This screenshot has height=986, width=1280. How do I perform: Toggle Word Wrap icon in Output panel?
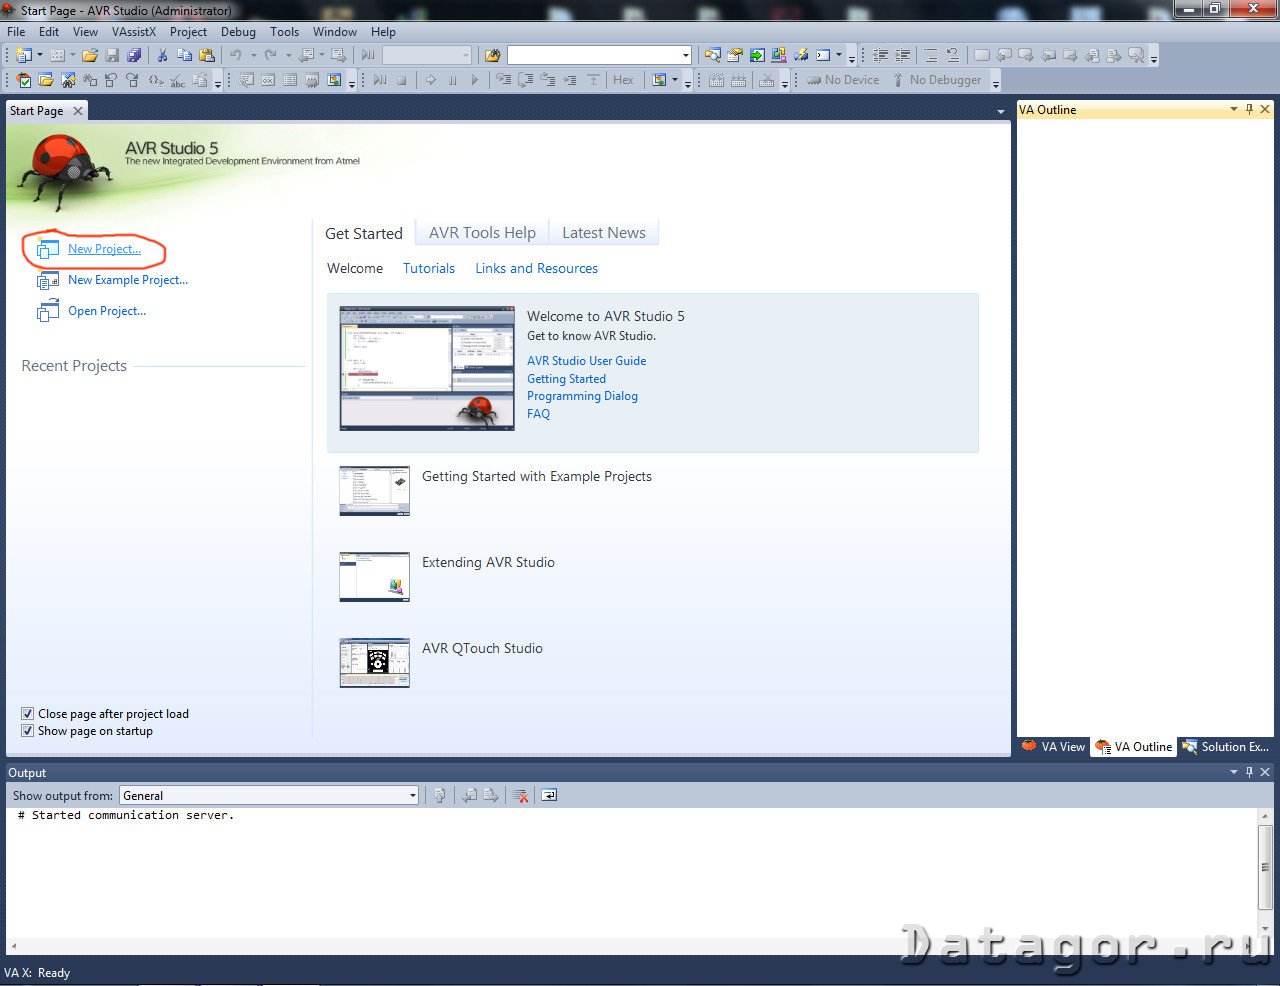[x=549, y=795]
